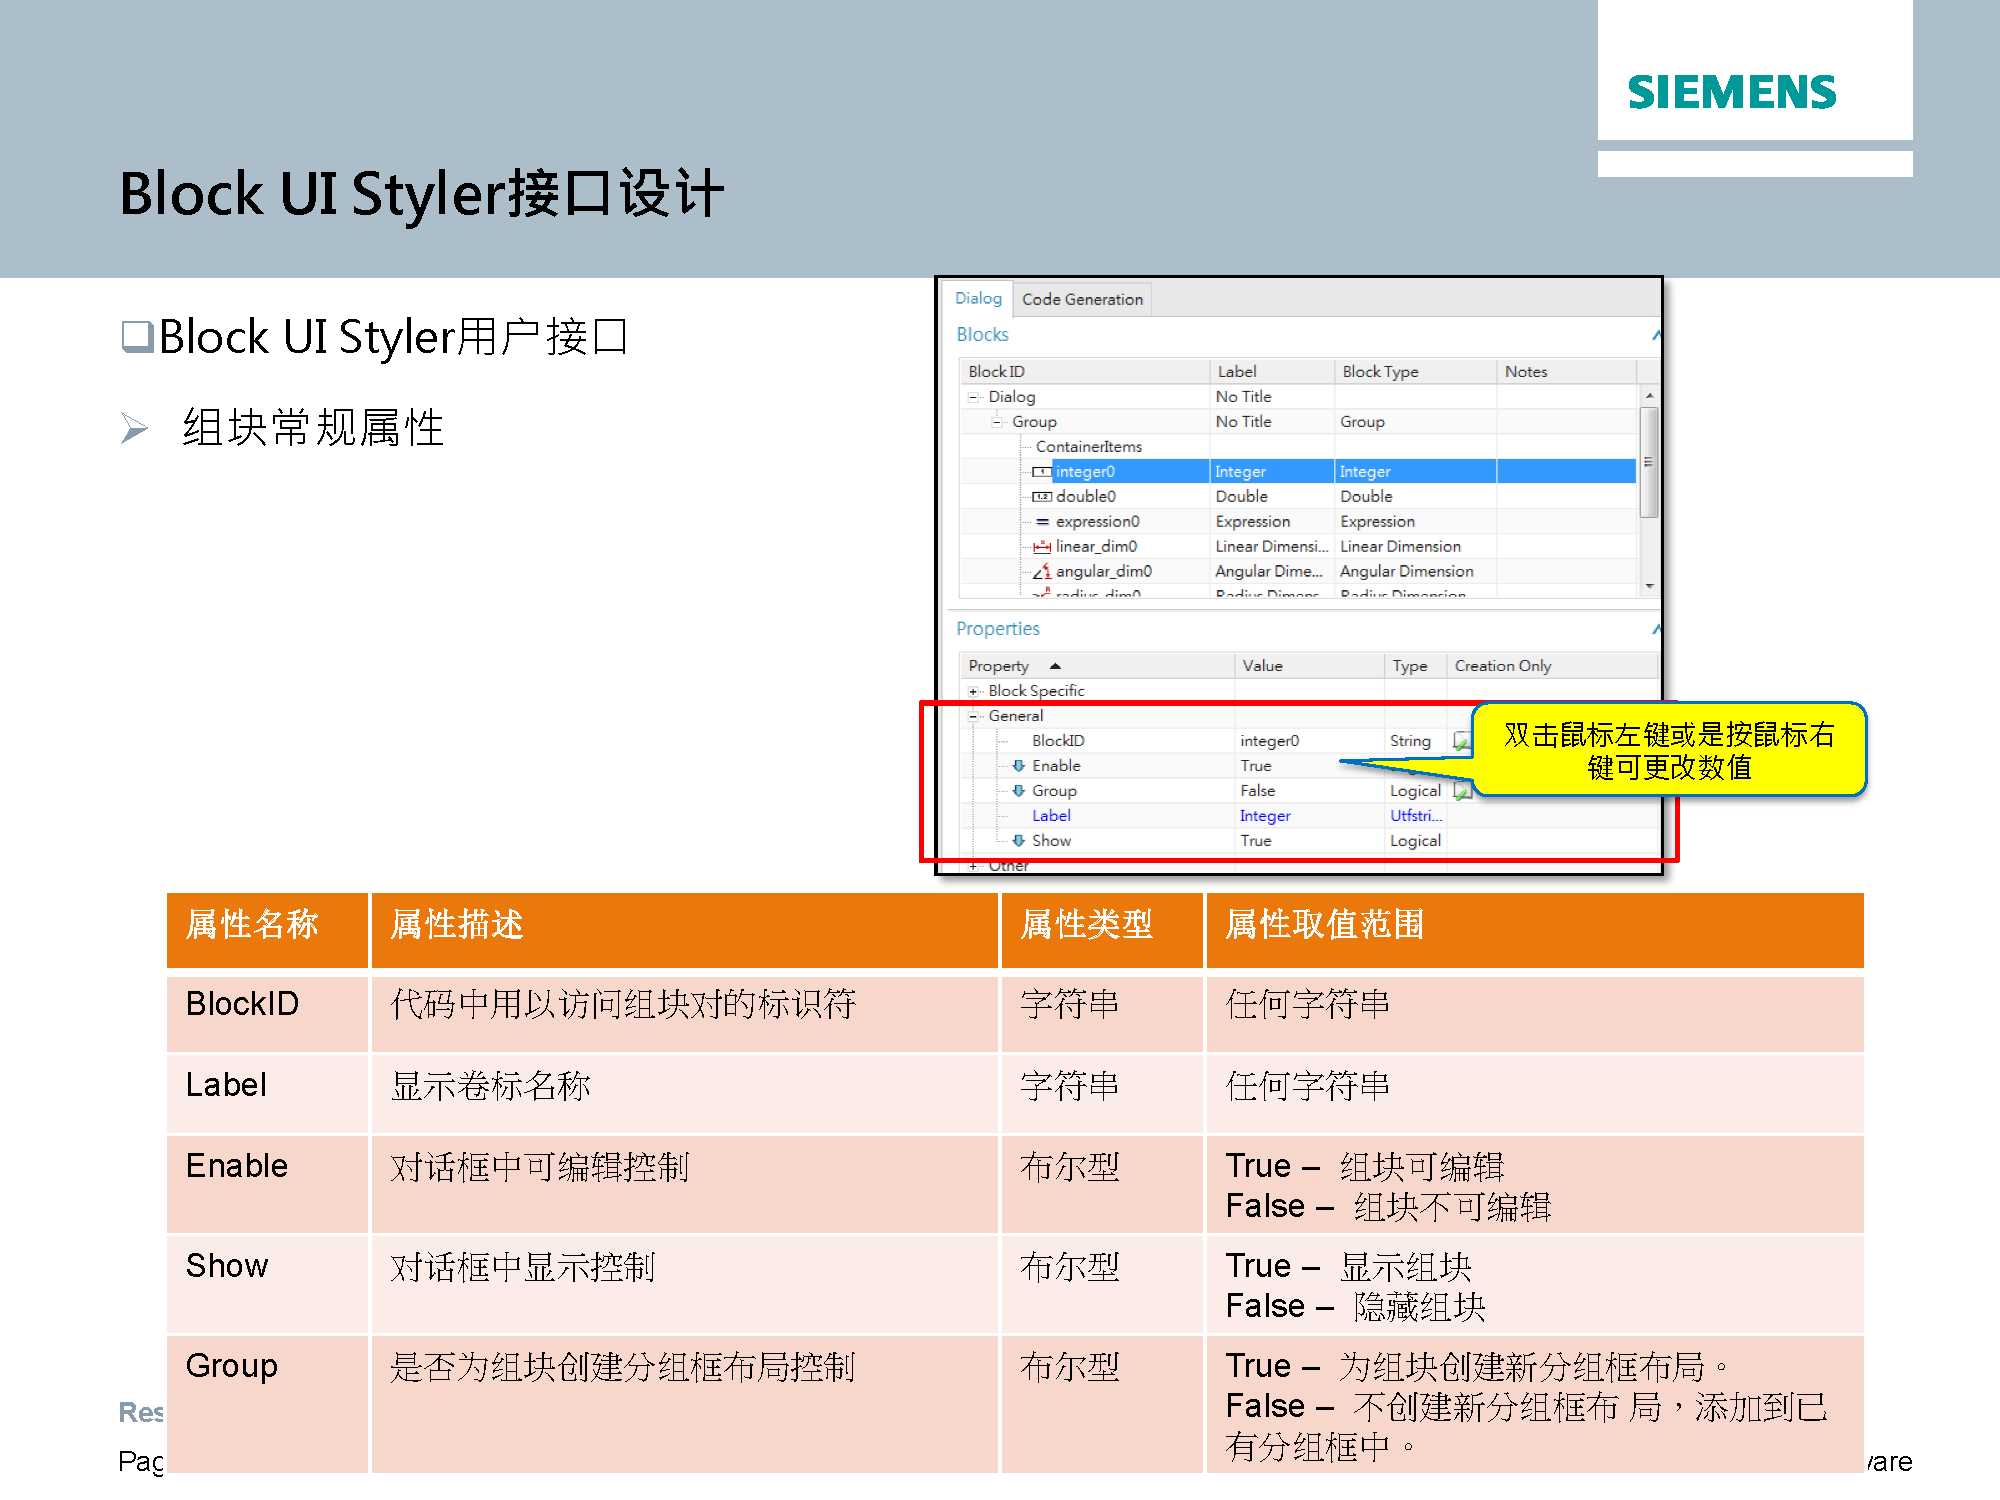Switch to the Code Generation tab
The height and width of the screenshot is (1500, 2000).
pos(1082,299)
